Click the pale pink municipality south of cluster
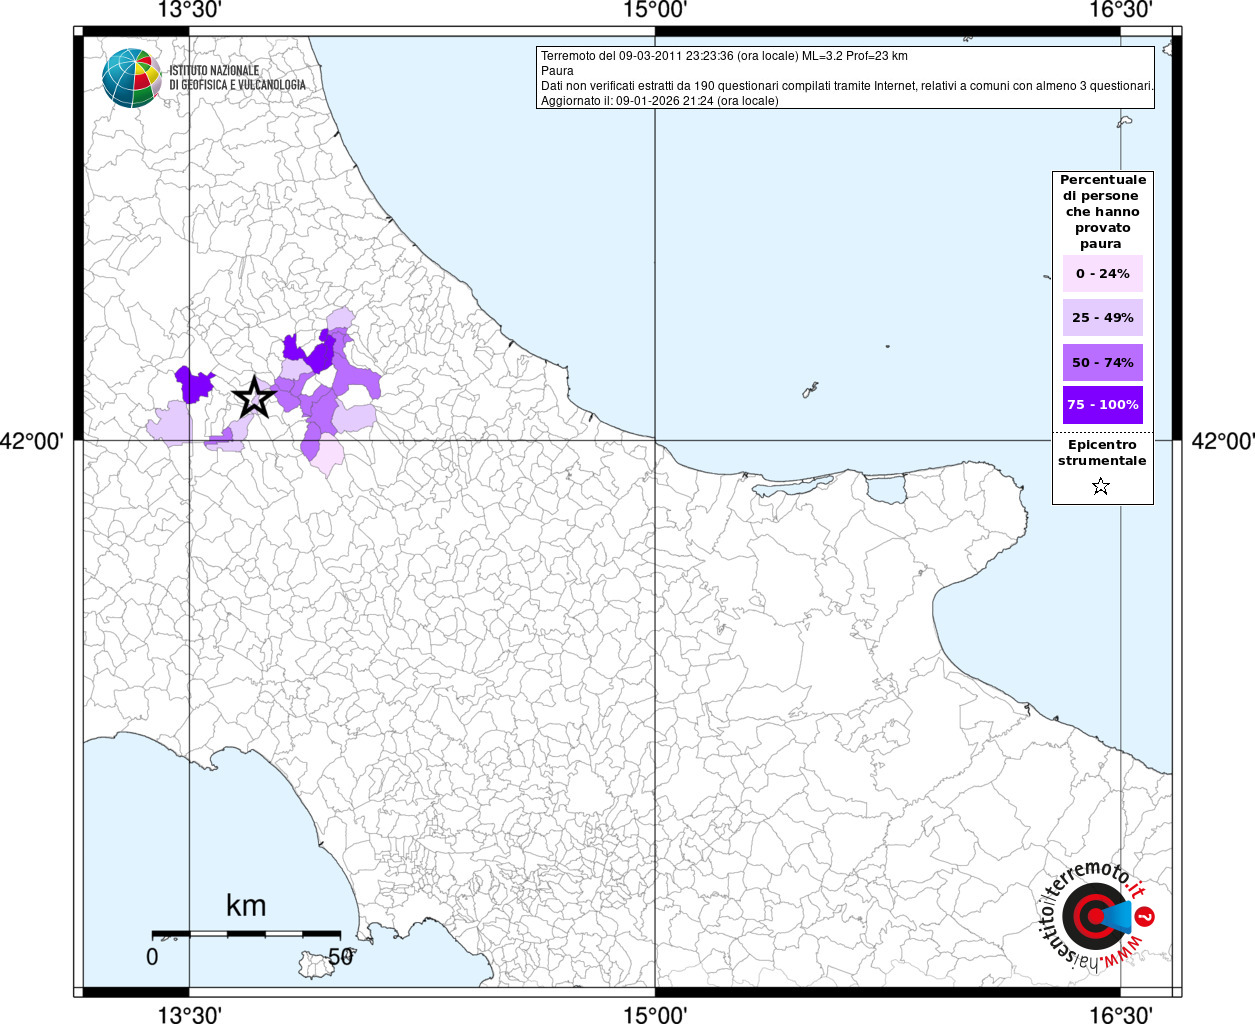The image size is (1255, 1024). 327,456
